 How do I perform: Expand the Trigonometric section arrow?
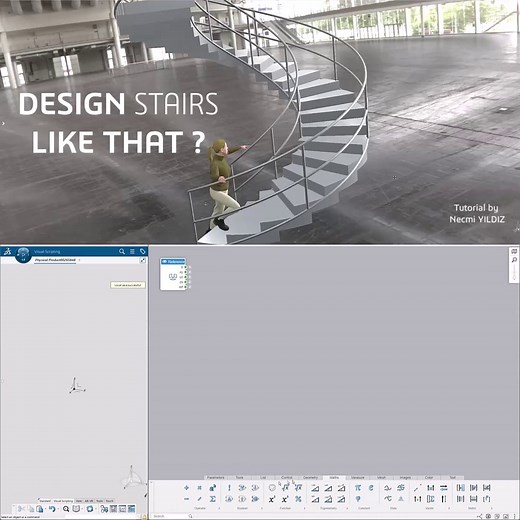pos(347,508)
